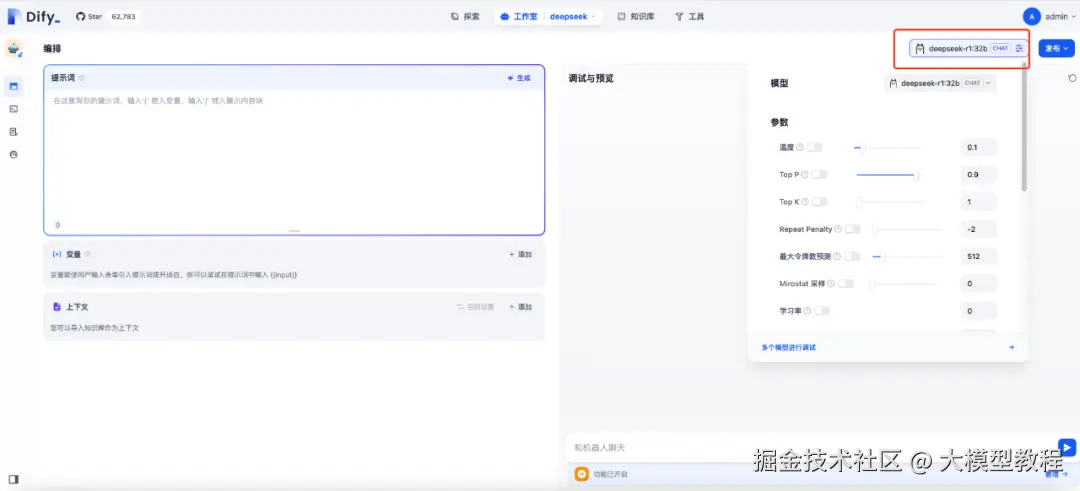Screen dimensions: 1080x491
Task: Click the refresh/restart conversation icon
Action: pos(1070,78)
